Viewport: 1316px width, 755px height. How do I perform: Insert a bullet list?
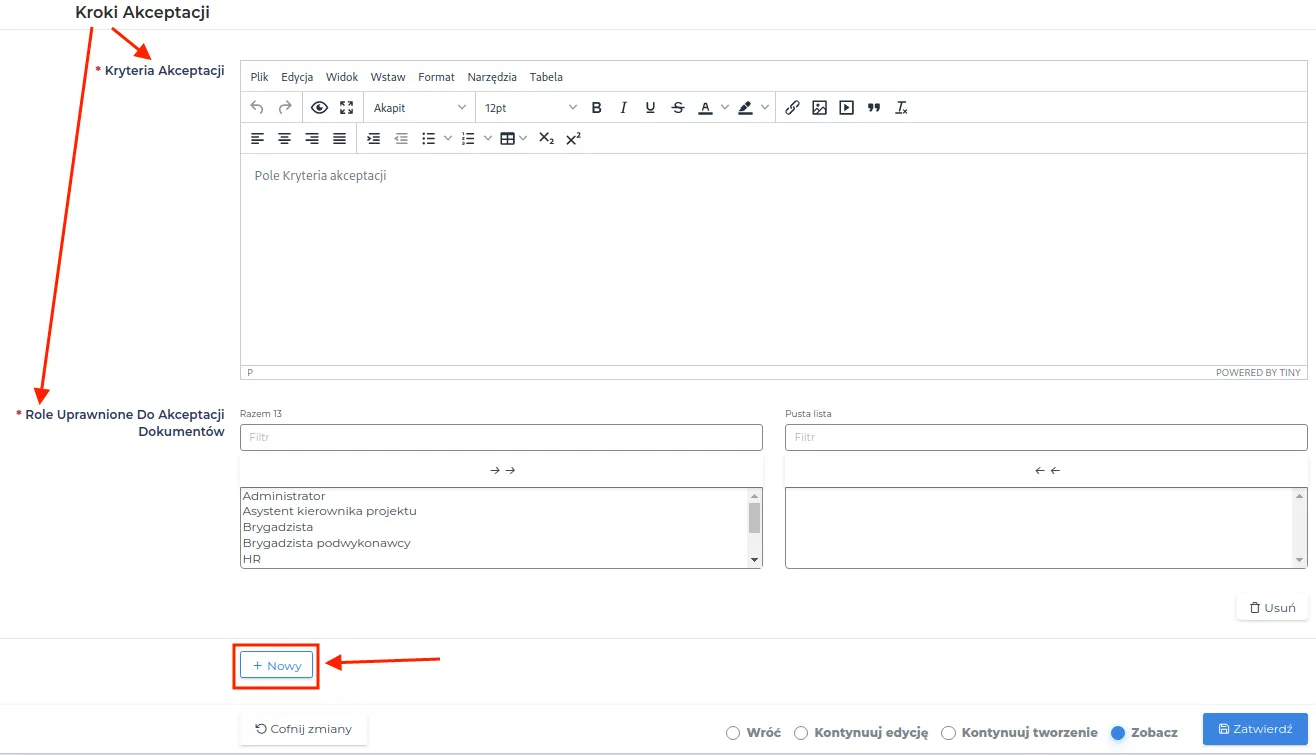(x=428, y=138)
